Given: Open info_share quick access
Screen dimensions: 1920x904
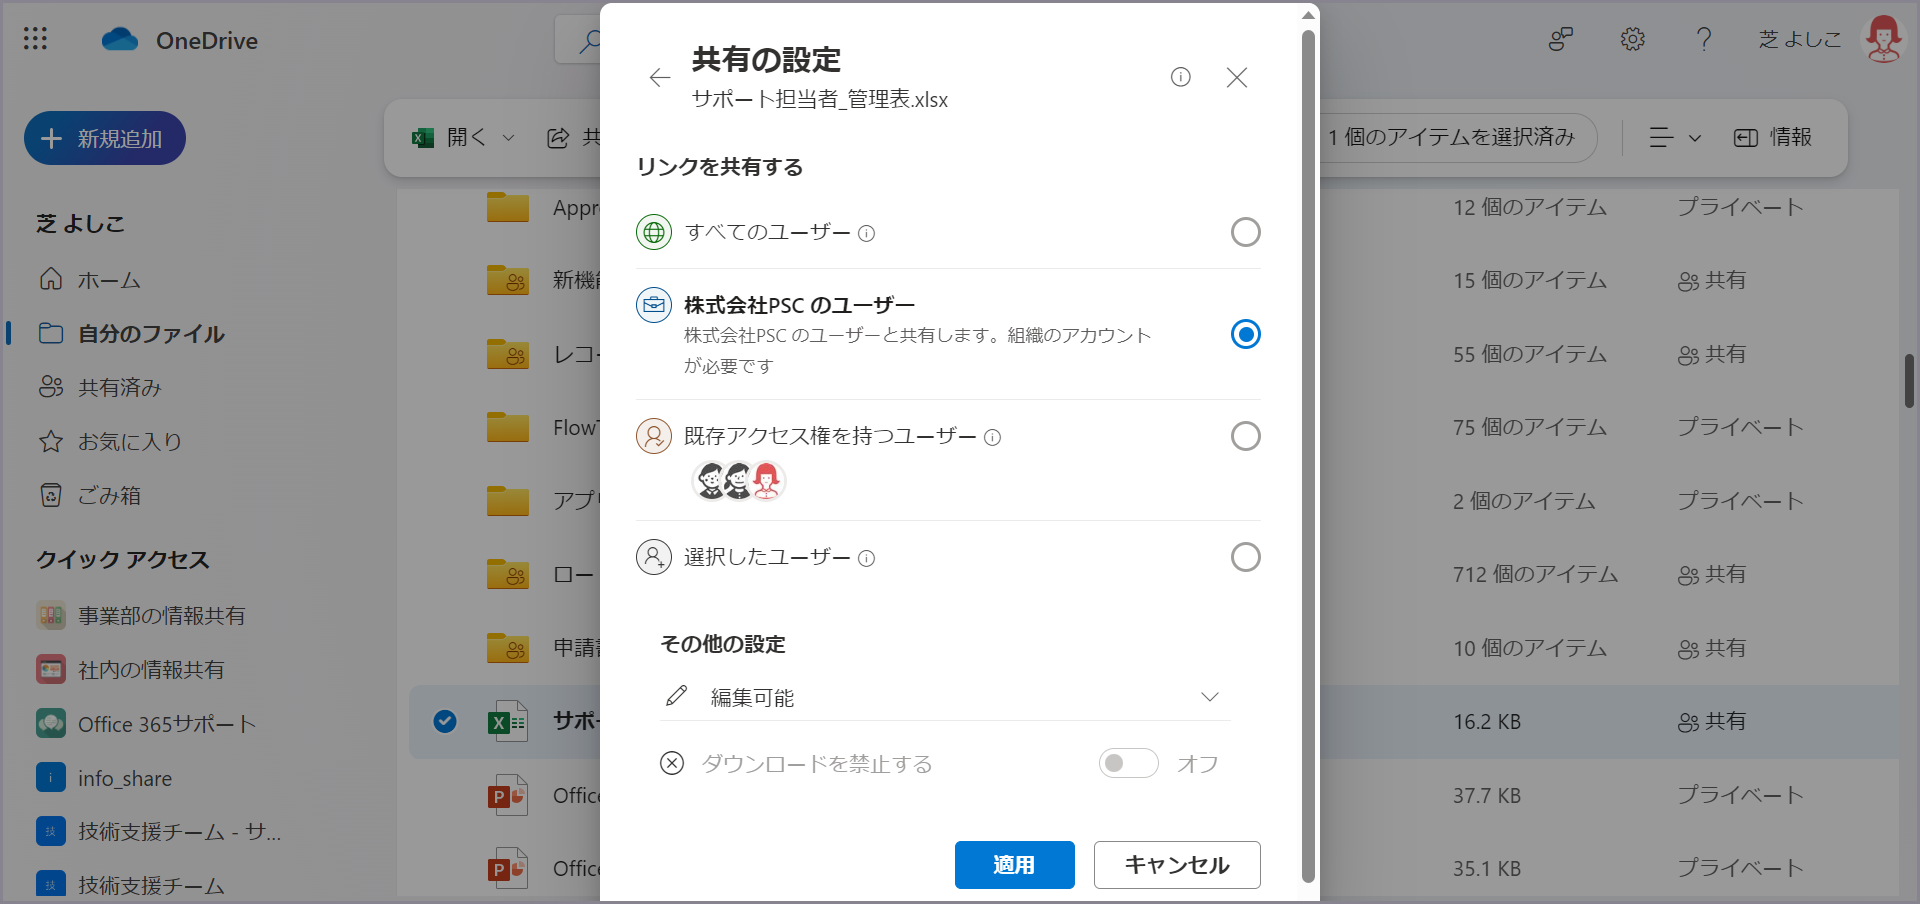Looking at the screenshot, I should [x=104, y=778].
